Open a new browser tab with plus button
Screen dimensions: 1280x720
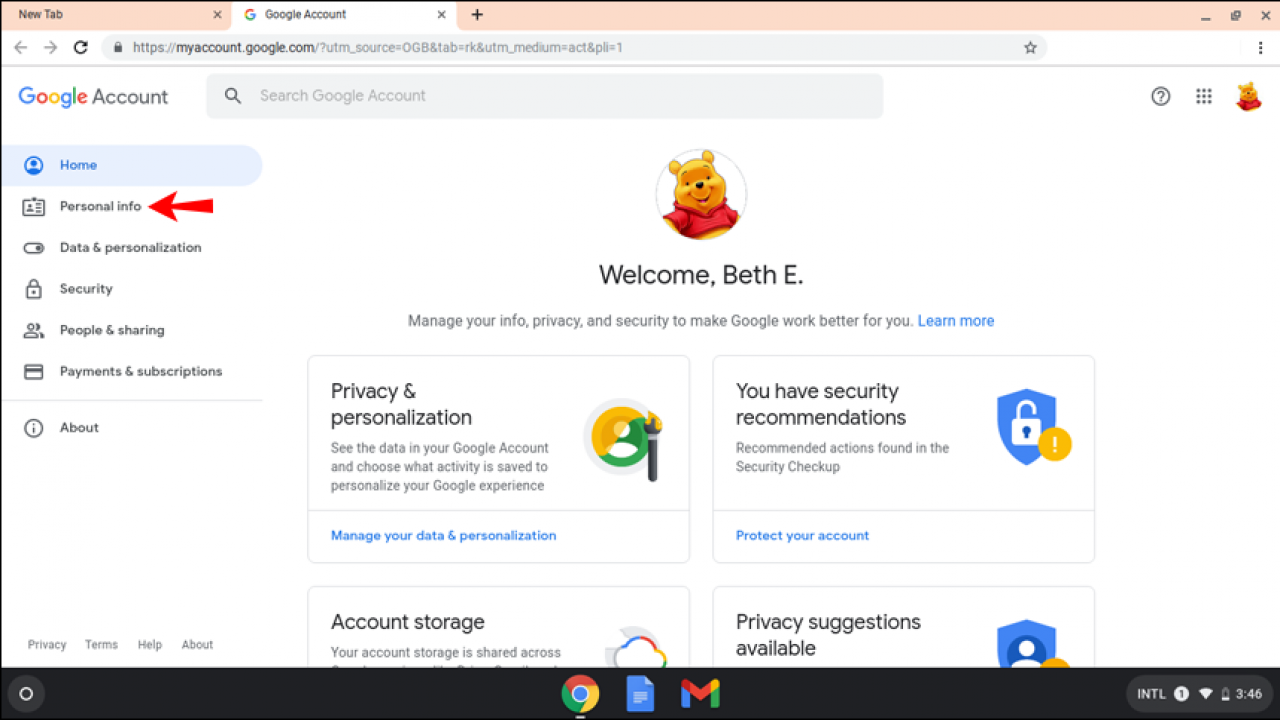(477, 14)
